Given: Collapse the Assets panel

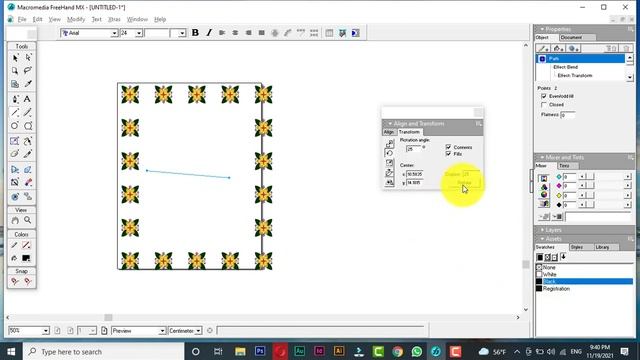Looking at the screenshot, I should tap(542, 239).
